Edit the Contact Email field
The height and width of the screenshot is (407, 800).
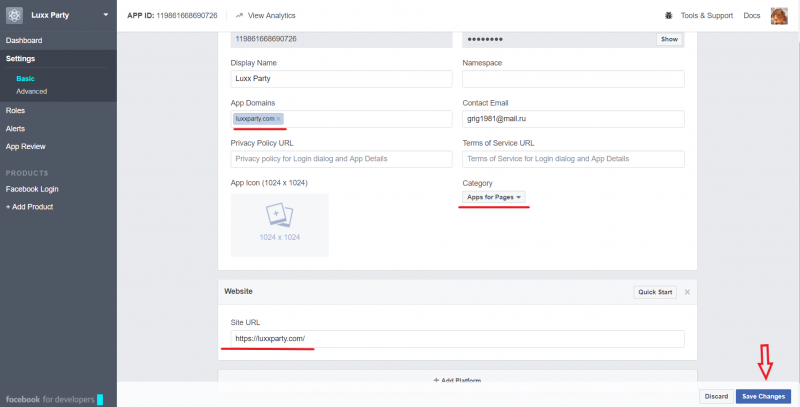tap(573, 119)
